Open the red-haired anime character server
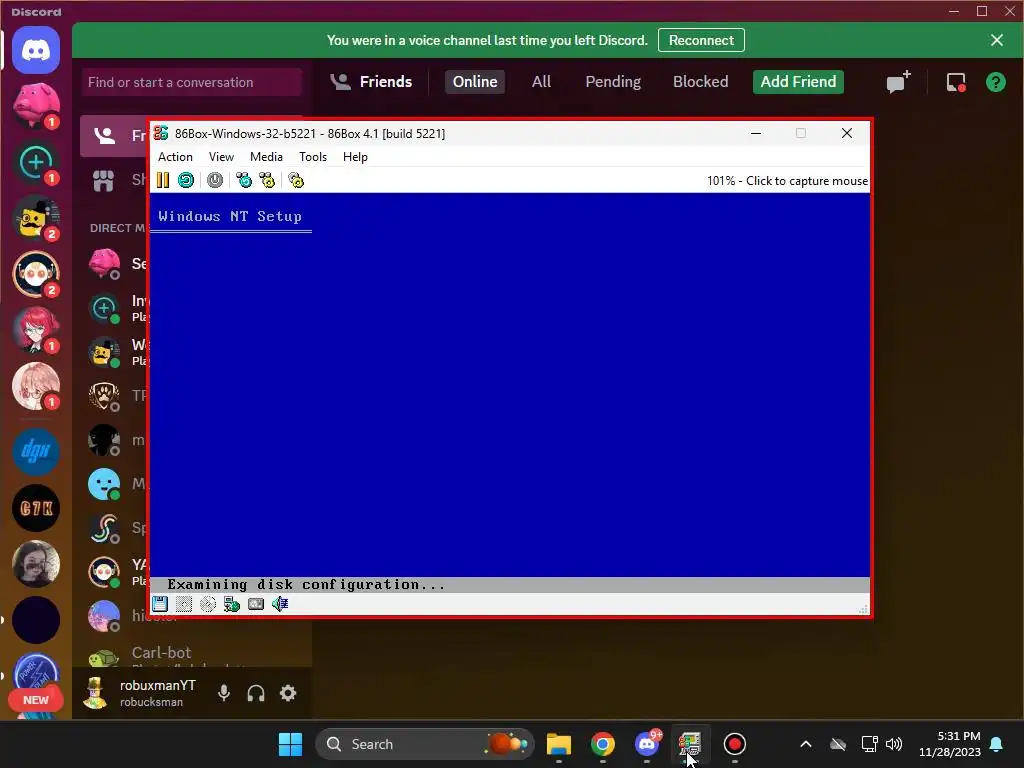 (x=36, y=330)
